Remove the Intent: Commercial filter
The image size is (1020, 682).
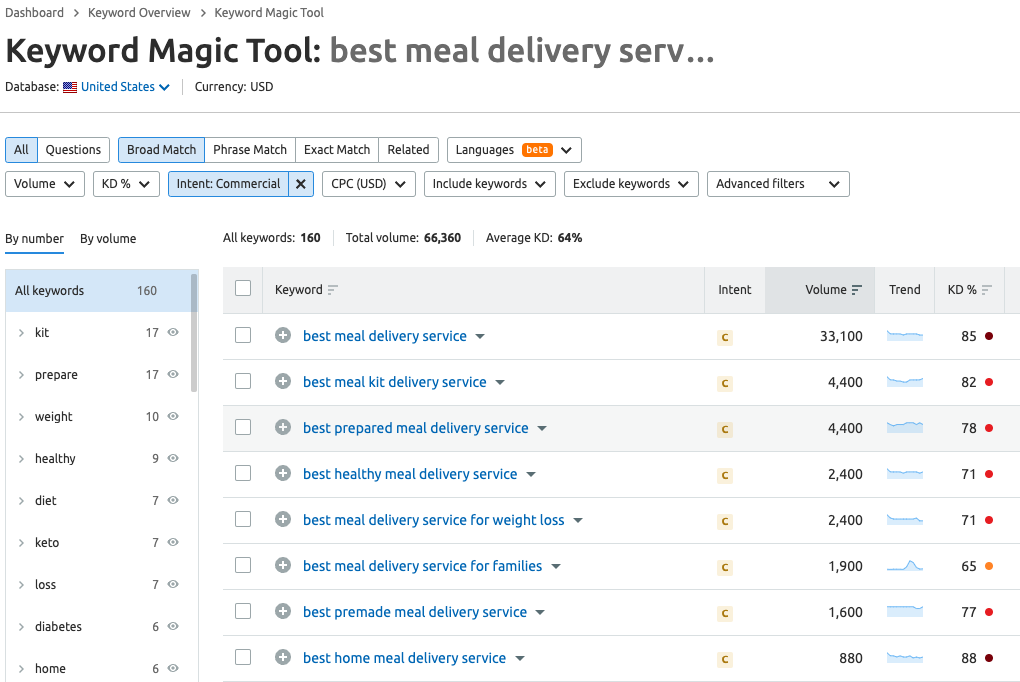[x=301, y=184]
